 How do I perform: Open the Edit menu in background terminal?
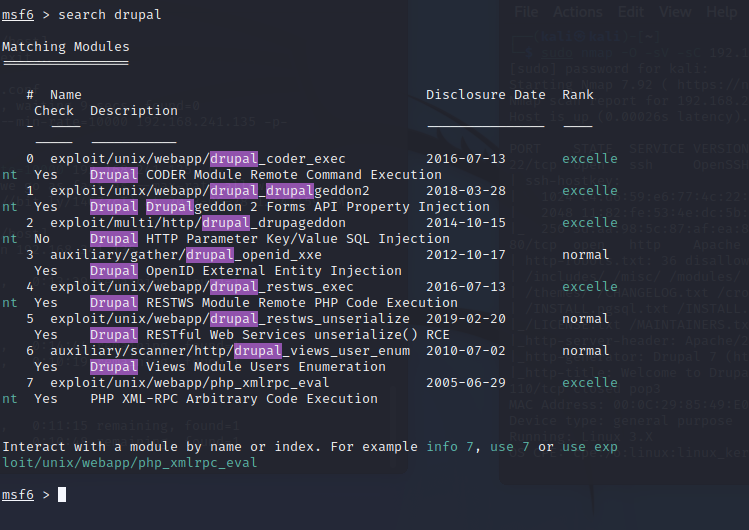[x=631, y=11]
